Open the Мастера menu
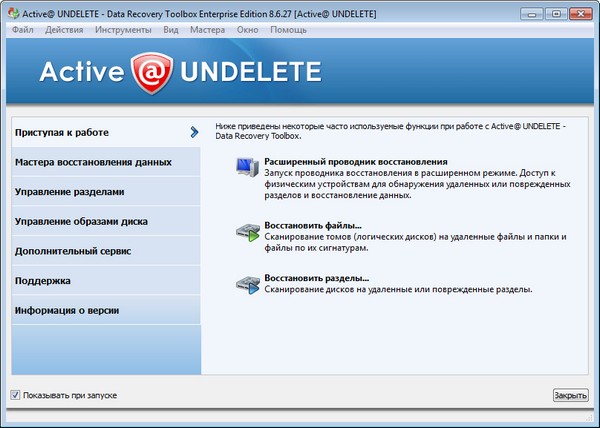The image size is (600, 428). click(209, 30)
